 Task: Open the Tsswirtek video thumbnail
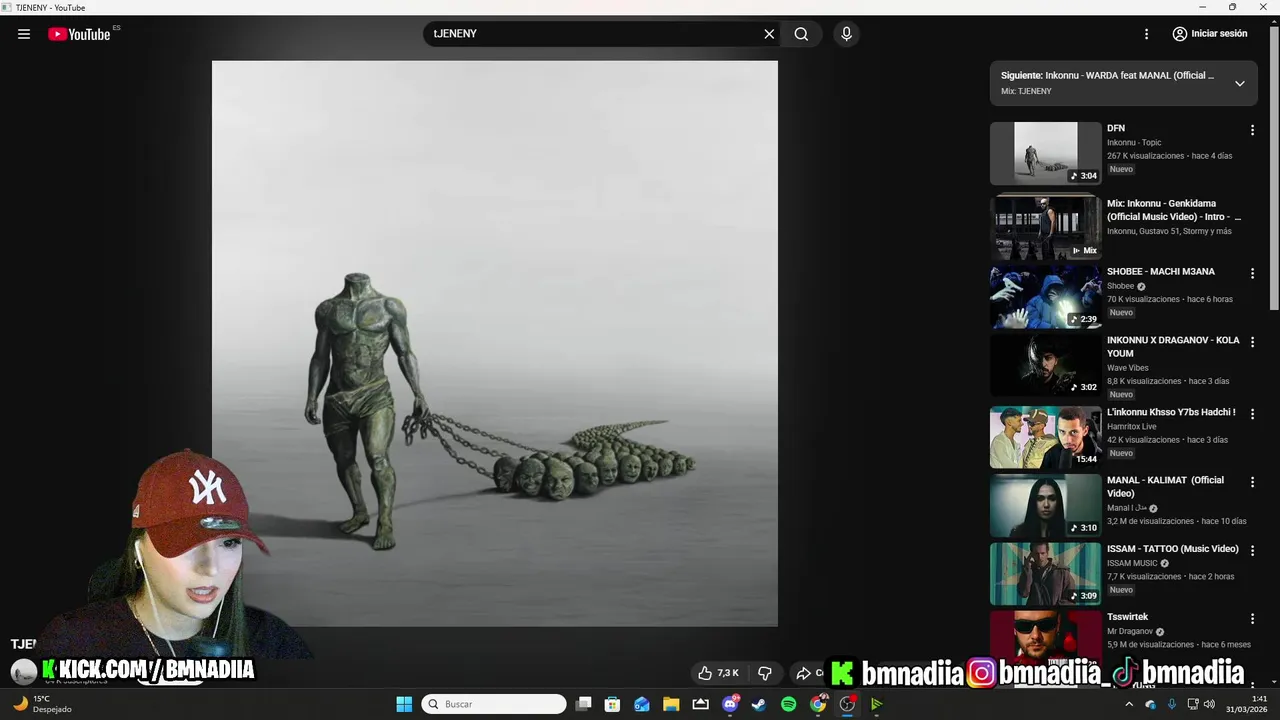[x=1045, y=642]
